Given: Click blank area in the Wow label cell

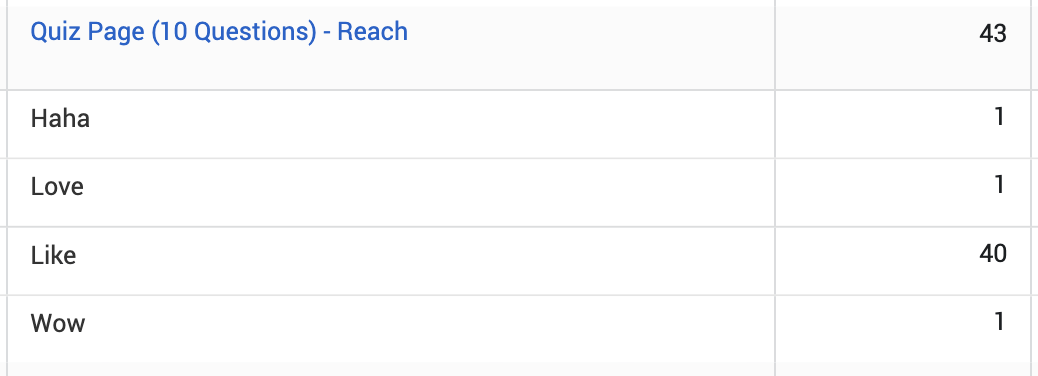Looking at the screenshot, I should coord(430,329).
